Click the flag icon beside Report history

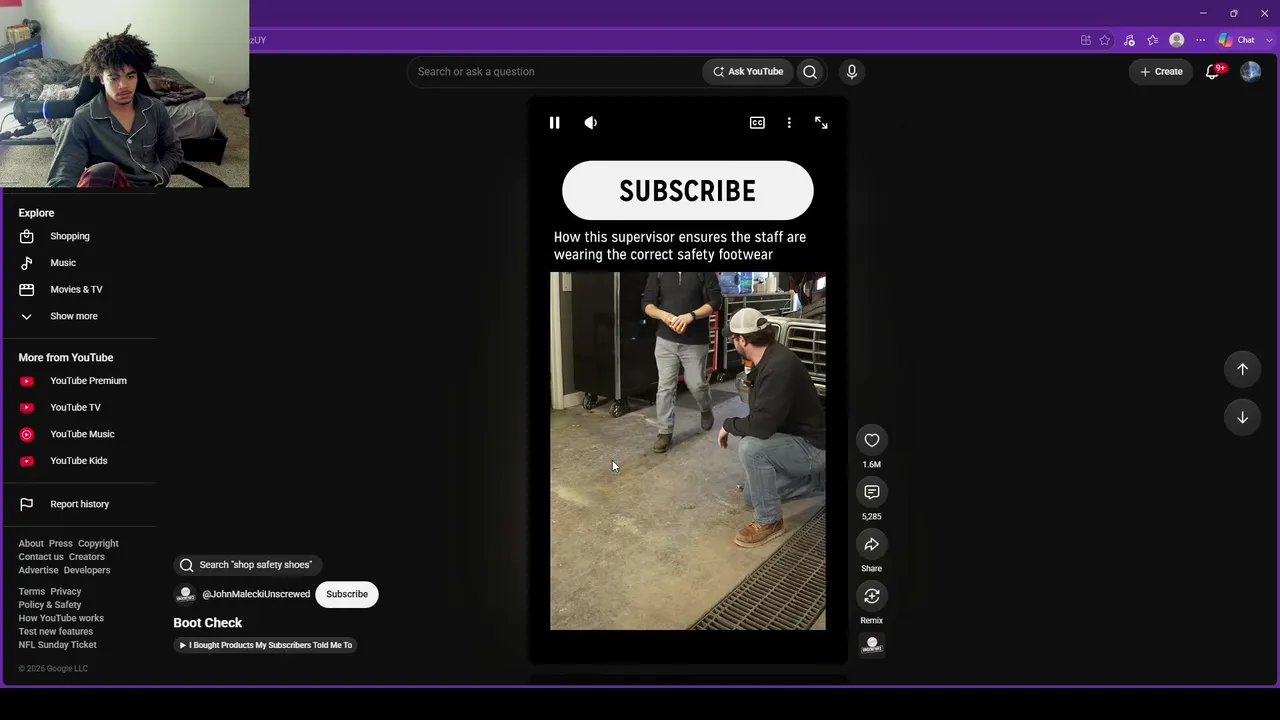pos(27,504)
